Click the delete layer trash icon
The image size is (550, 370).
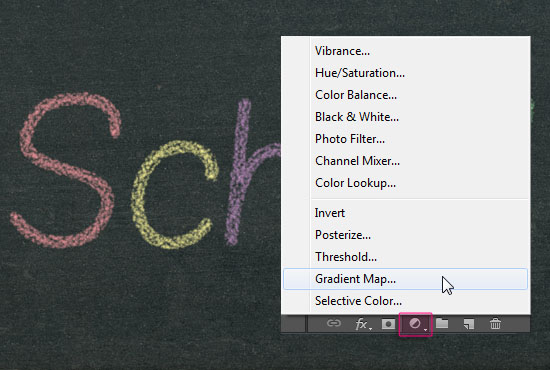(495, 323)
